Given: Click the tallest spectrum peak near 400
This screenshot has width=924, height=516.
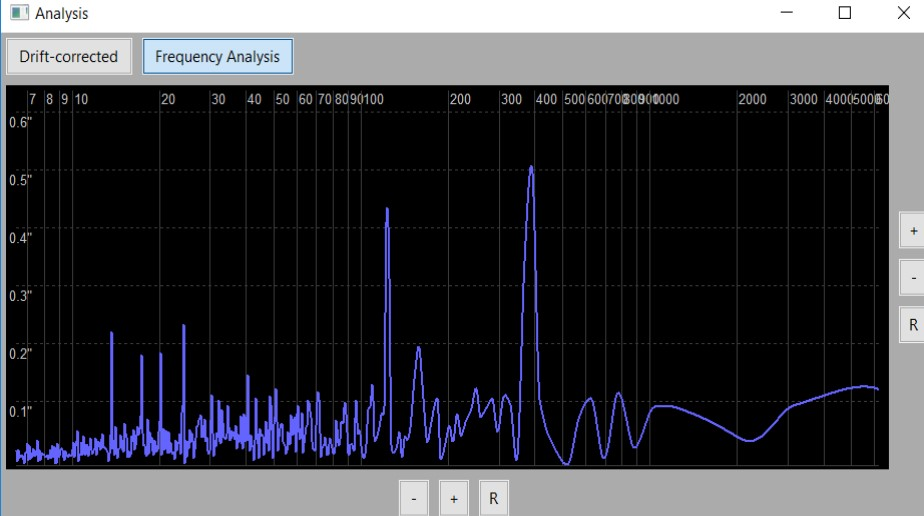Looking at the screenshot, I should click(x=532, y=167).
